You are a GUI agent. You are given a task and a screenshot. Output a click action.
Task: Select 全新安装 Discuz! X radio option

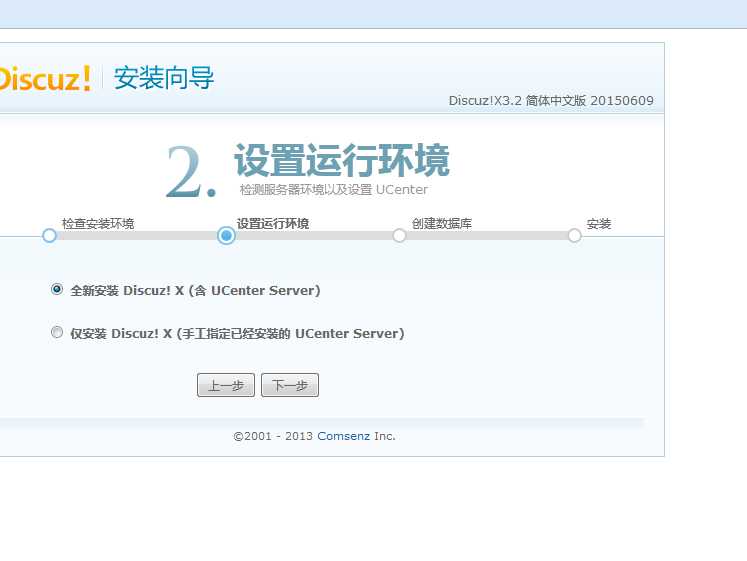tap(57, 289)
